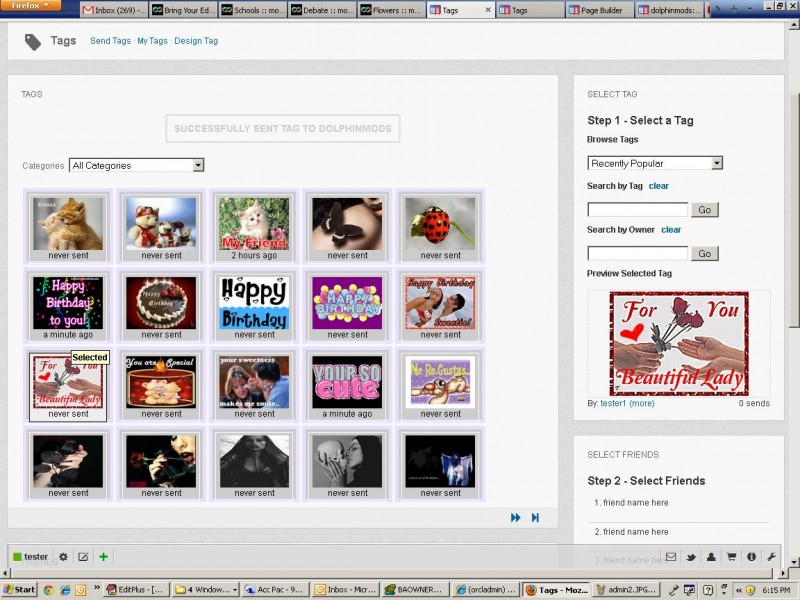Click down arrow of page vertical scrollbar

point(794,562)
